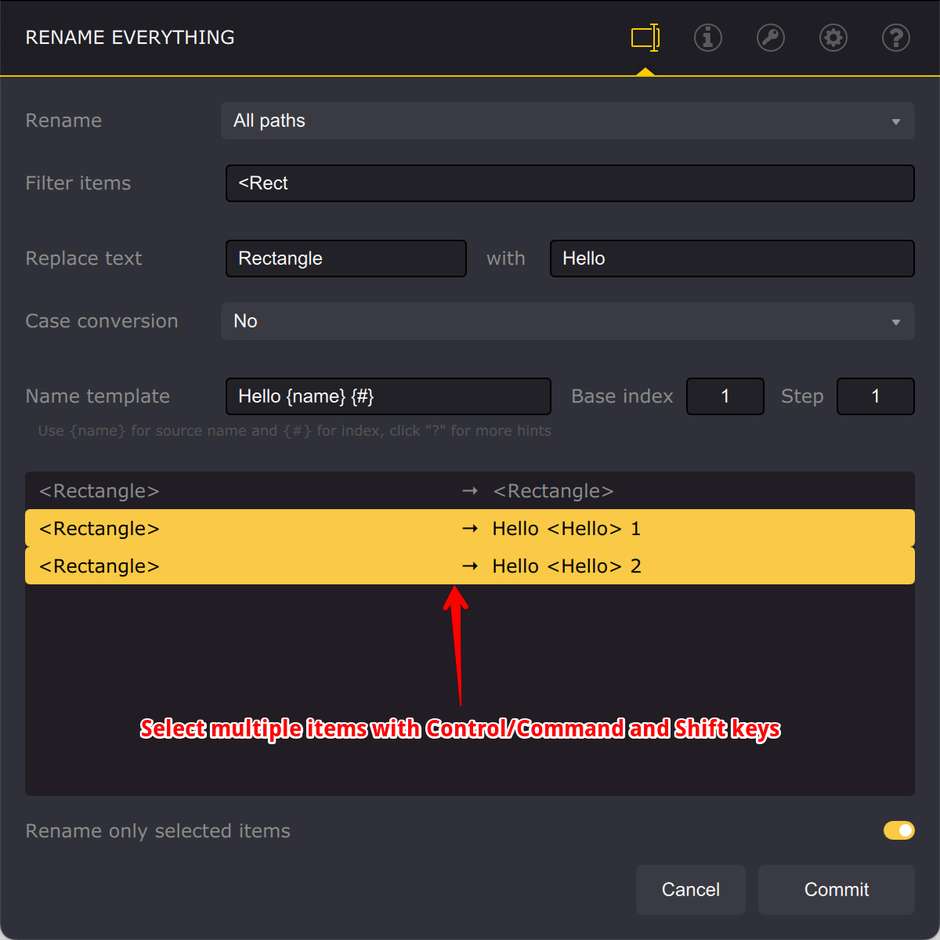This screenshot has height=940, width=940.
Task: Focus the Name template field
Action: pos(388,396)
